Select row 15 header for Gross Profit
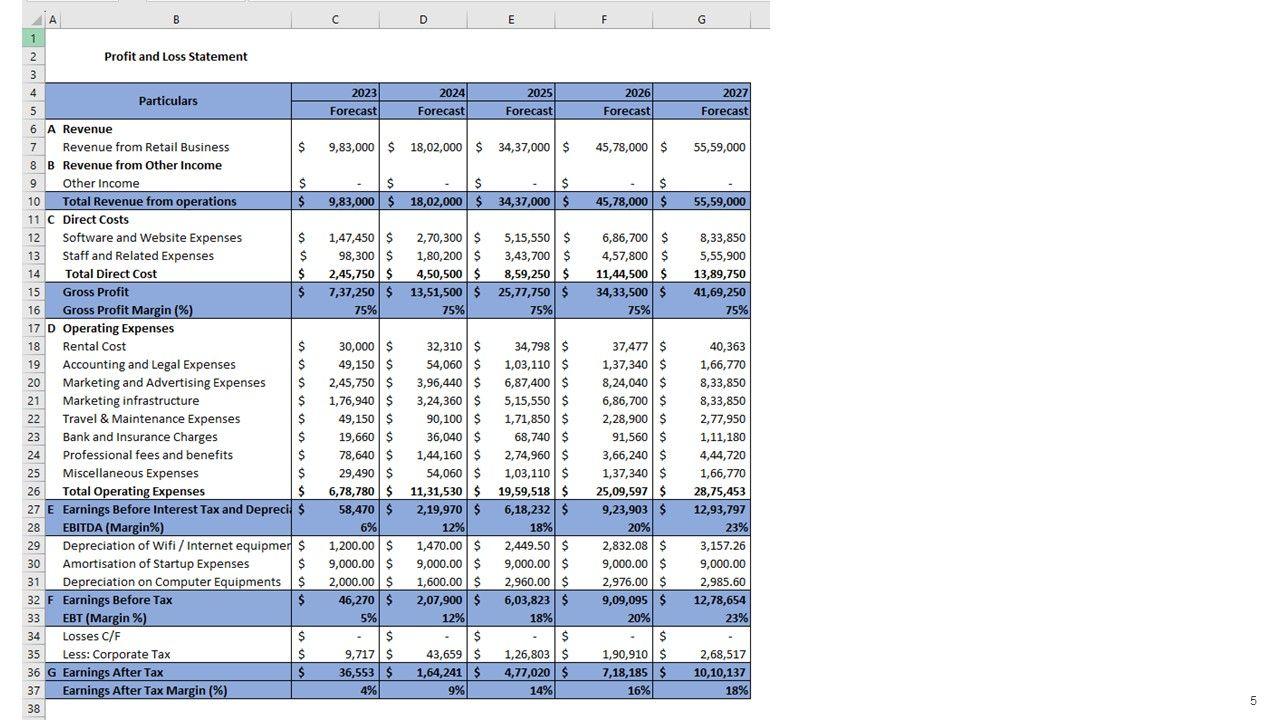 pos(33,292)
